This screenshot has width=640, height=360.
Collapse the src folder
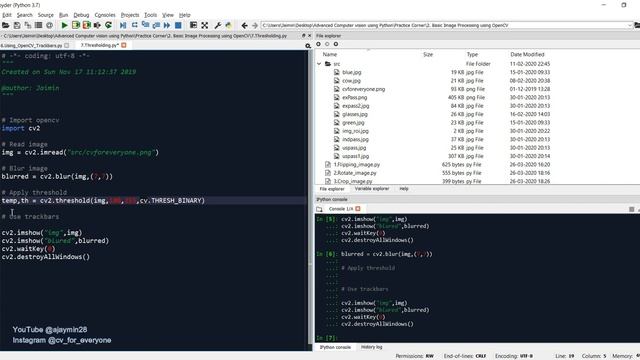[x=319, y=64]
